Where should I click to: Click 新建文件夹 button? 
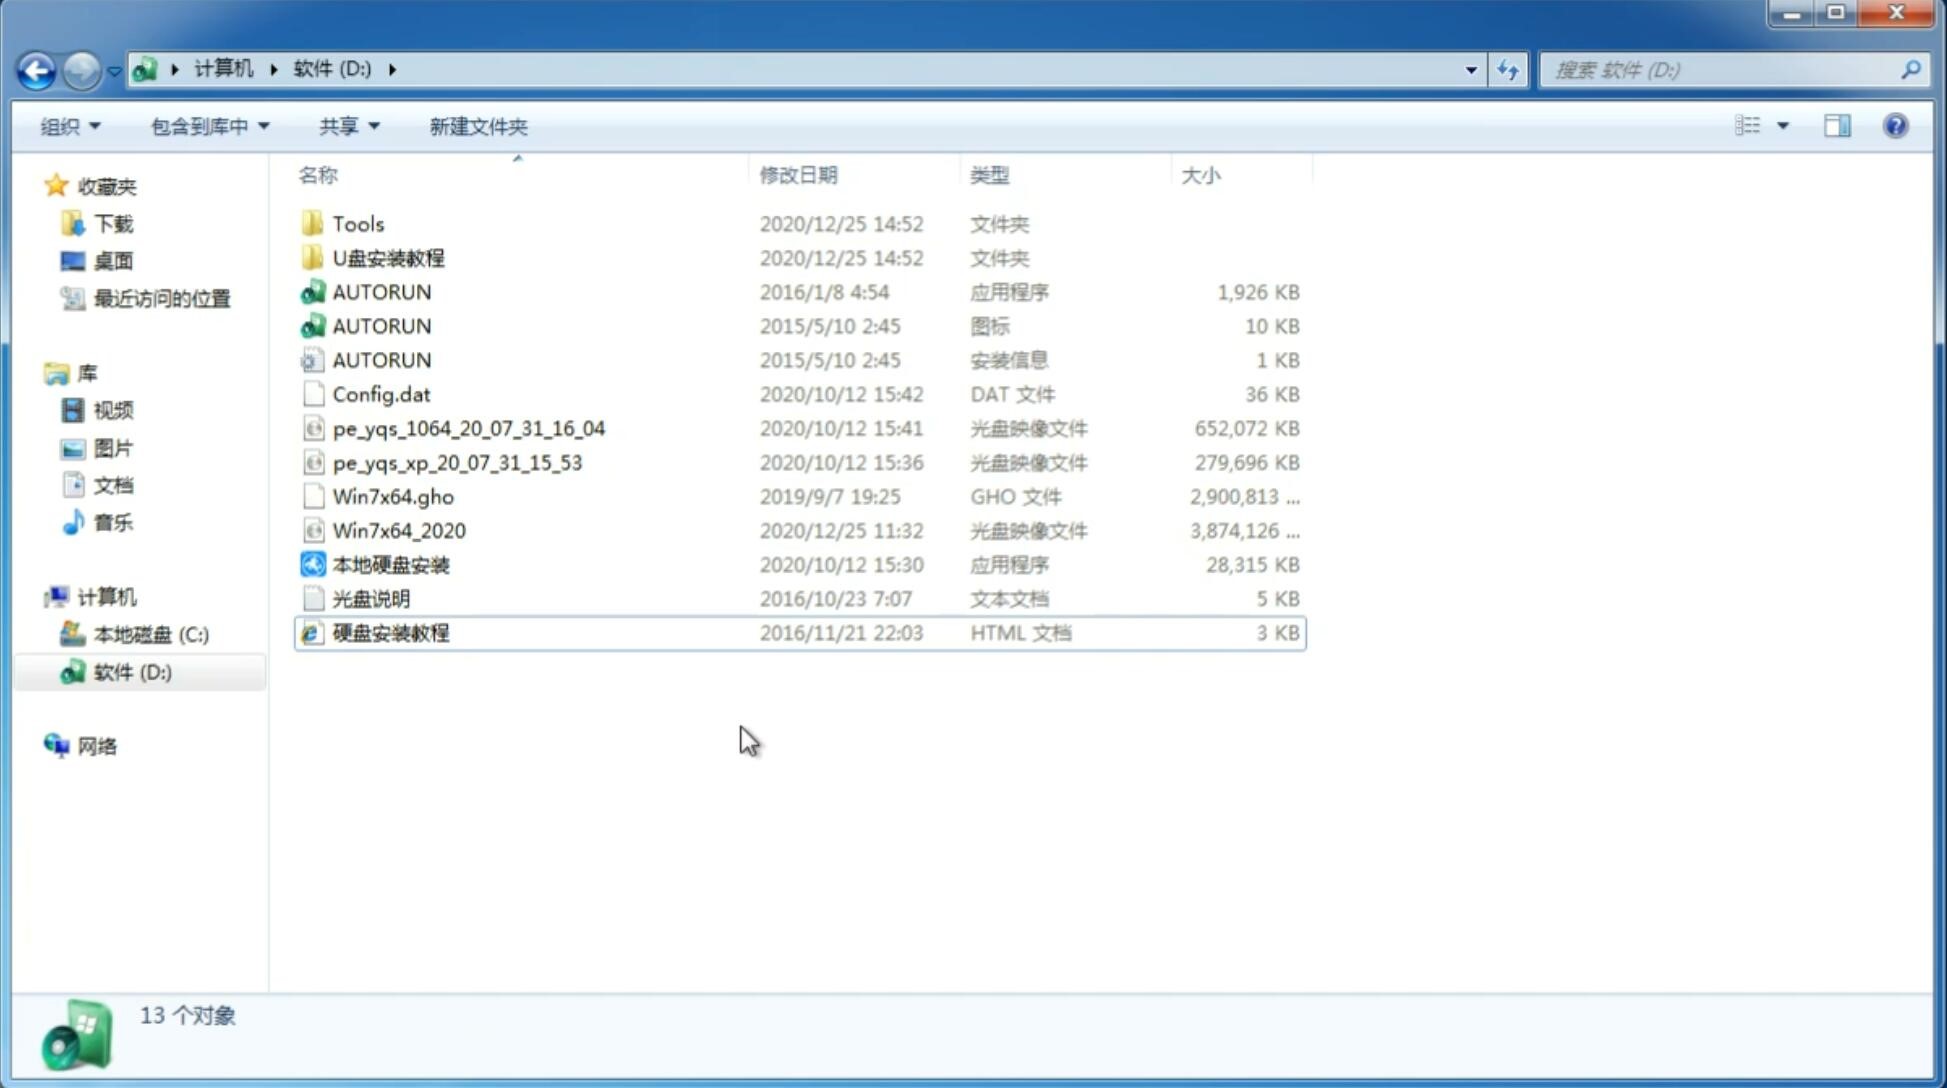477,126
